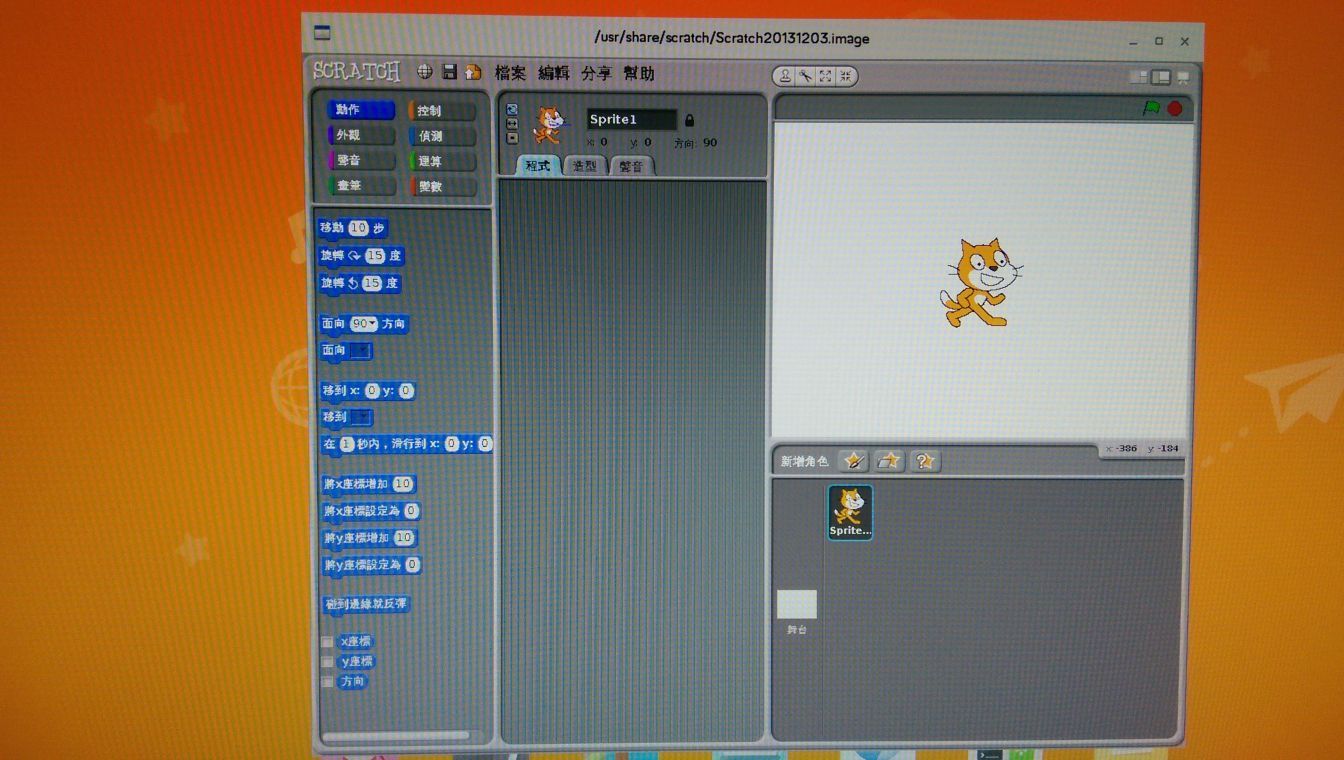Click the SCRATCH logo
The image size is (1344, 760).
356,71
